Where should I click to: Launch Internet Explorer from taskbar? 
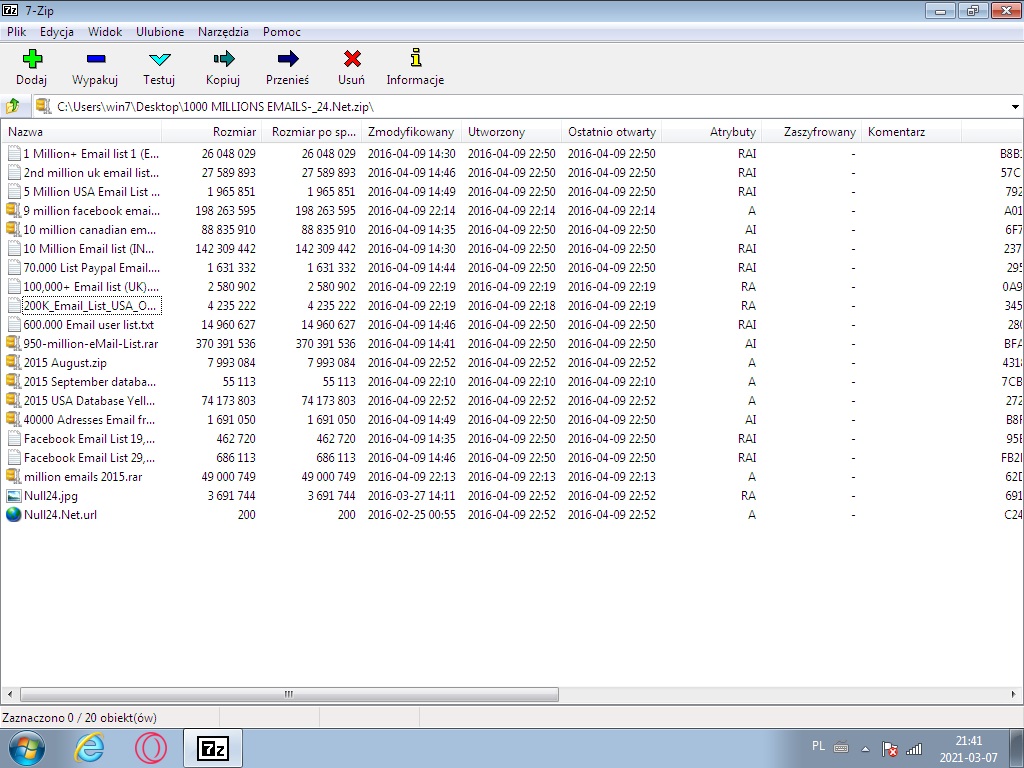[89, 748]
